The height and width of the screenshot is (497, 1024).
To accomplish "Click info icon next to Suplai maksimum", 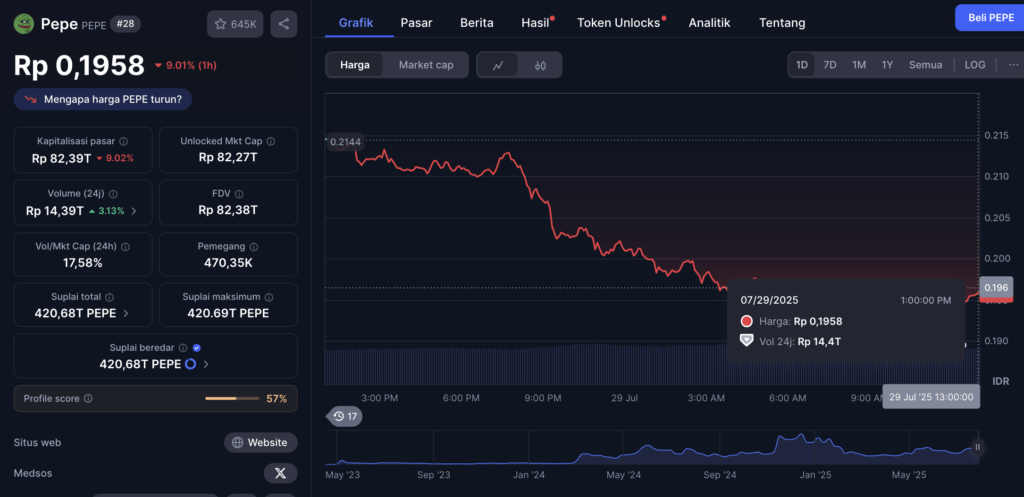I will [270, 297].
